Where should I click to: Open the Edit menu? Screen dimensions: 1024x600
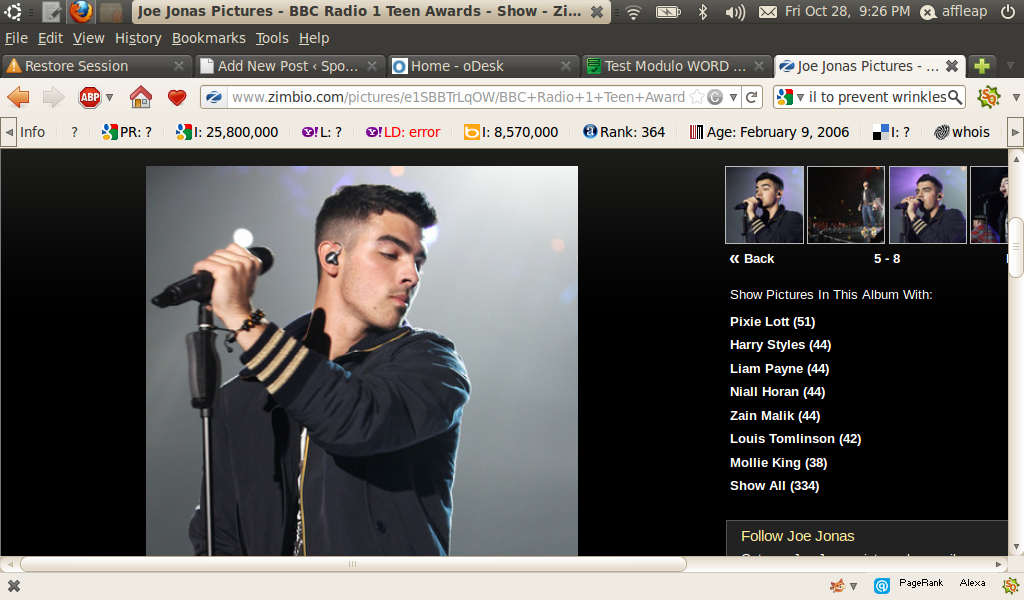pyautogui.click(x=50, y=39)
